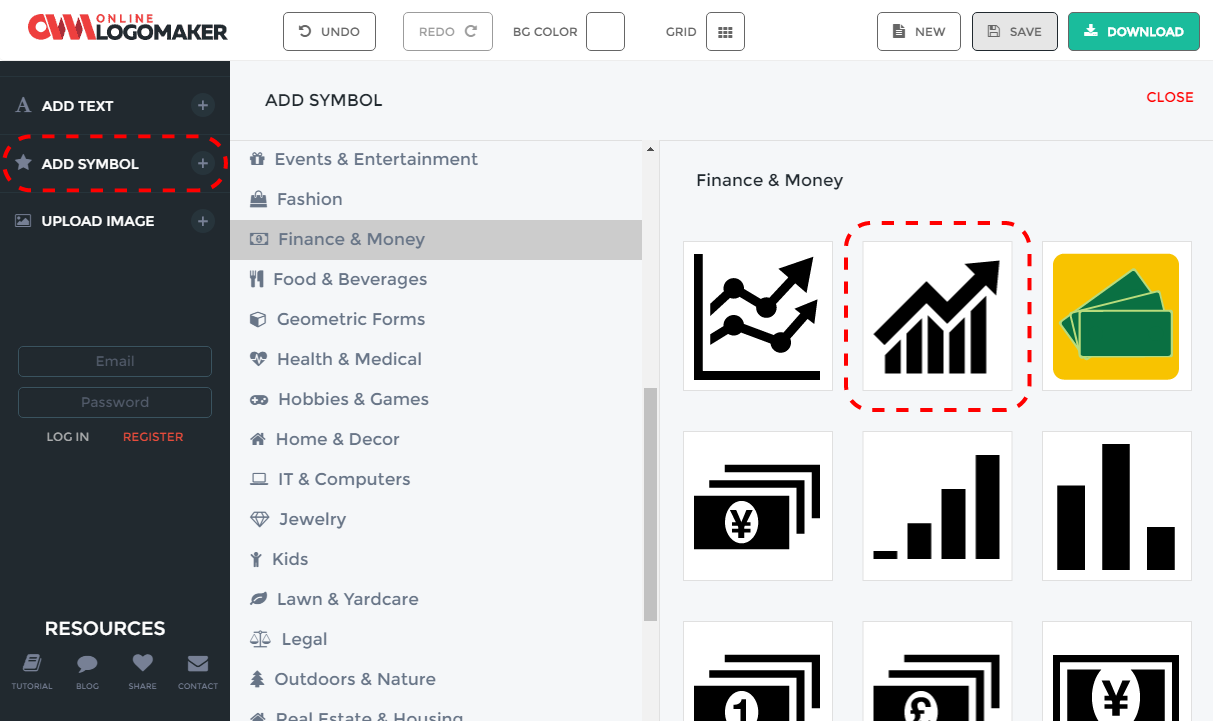Choose the ascending bar chart symbol
Image resolution: width=1213 pixels, height=721 pixels.
pyautogui.click(x=937, y=506)
